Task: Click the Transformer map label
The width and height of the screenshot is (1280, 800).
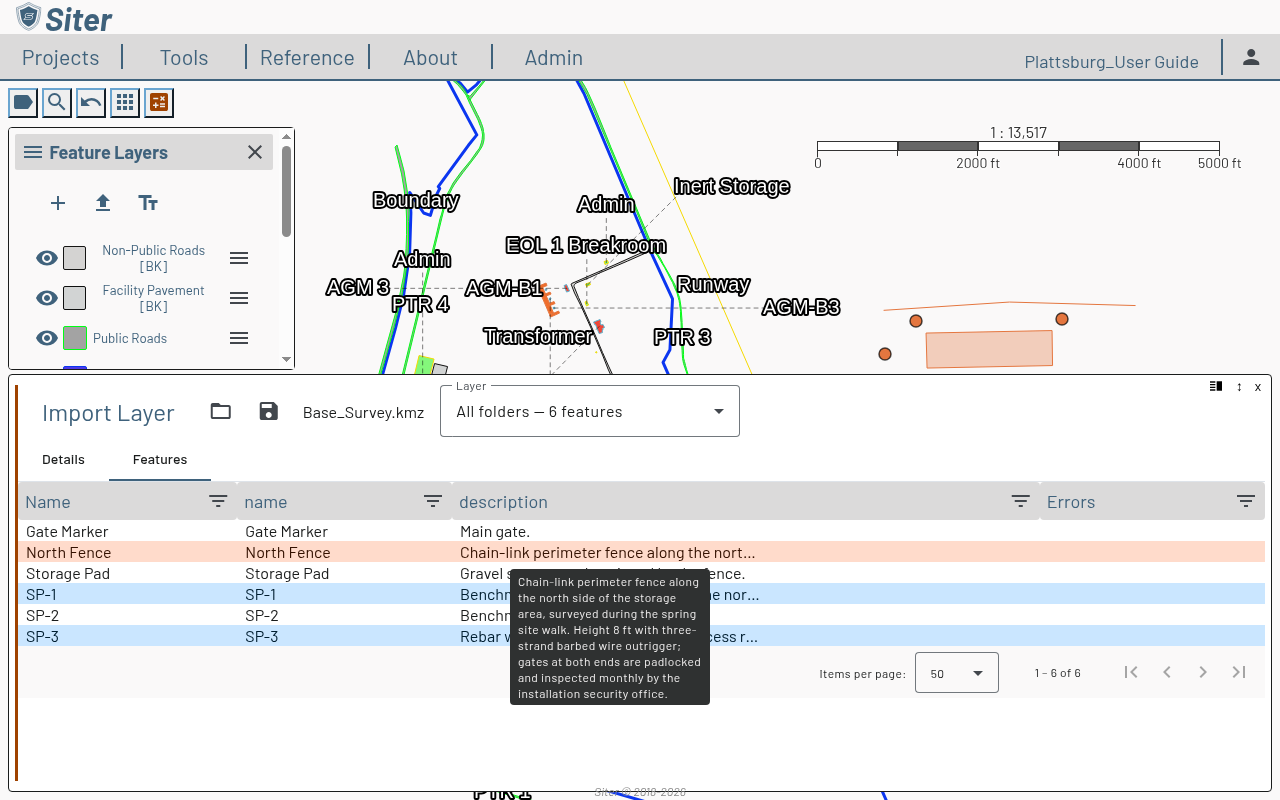Action: [x=538, y=336]
